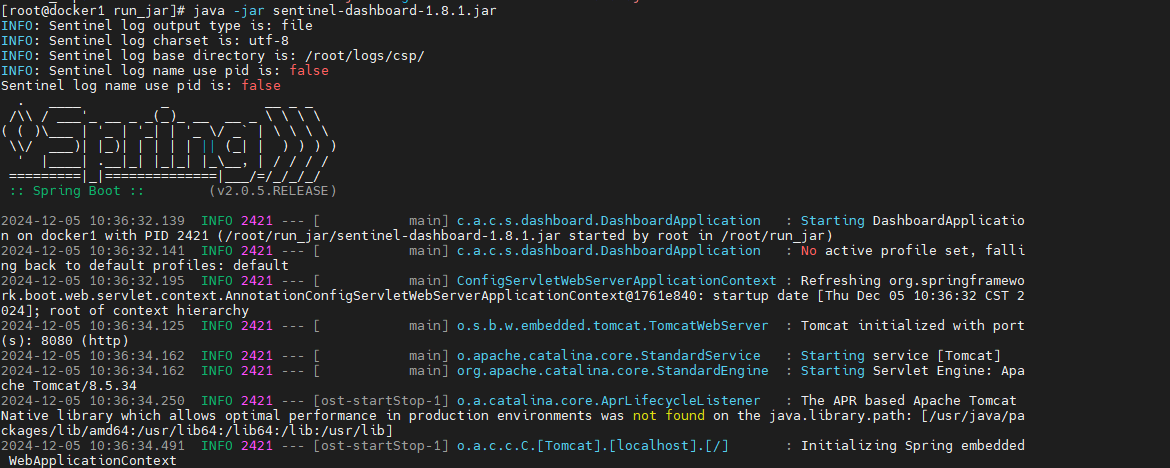Click the '8080 (http)' port text

tap(85, 340)
